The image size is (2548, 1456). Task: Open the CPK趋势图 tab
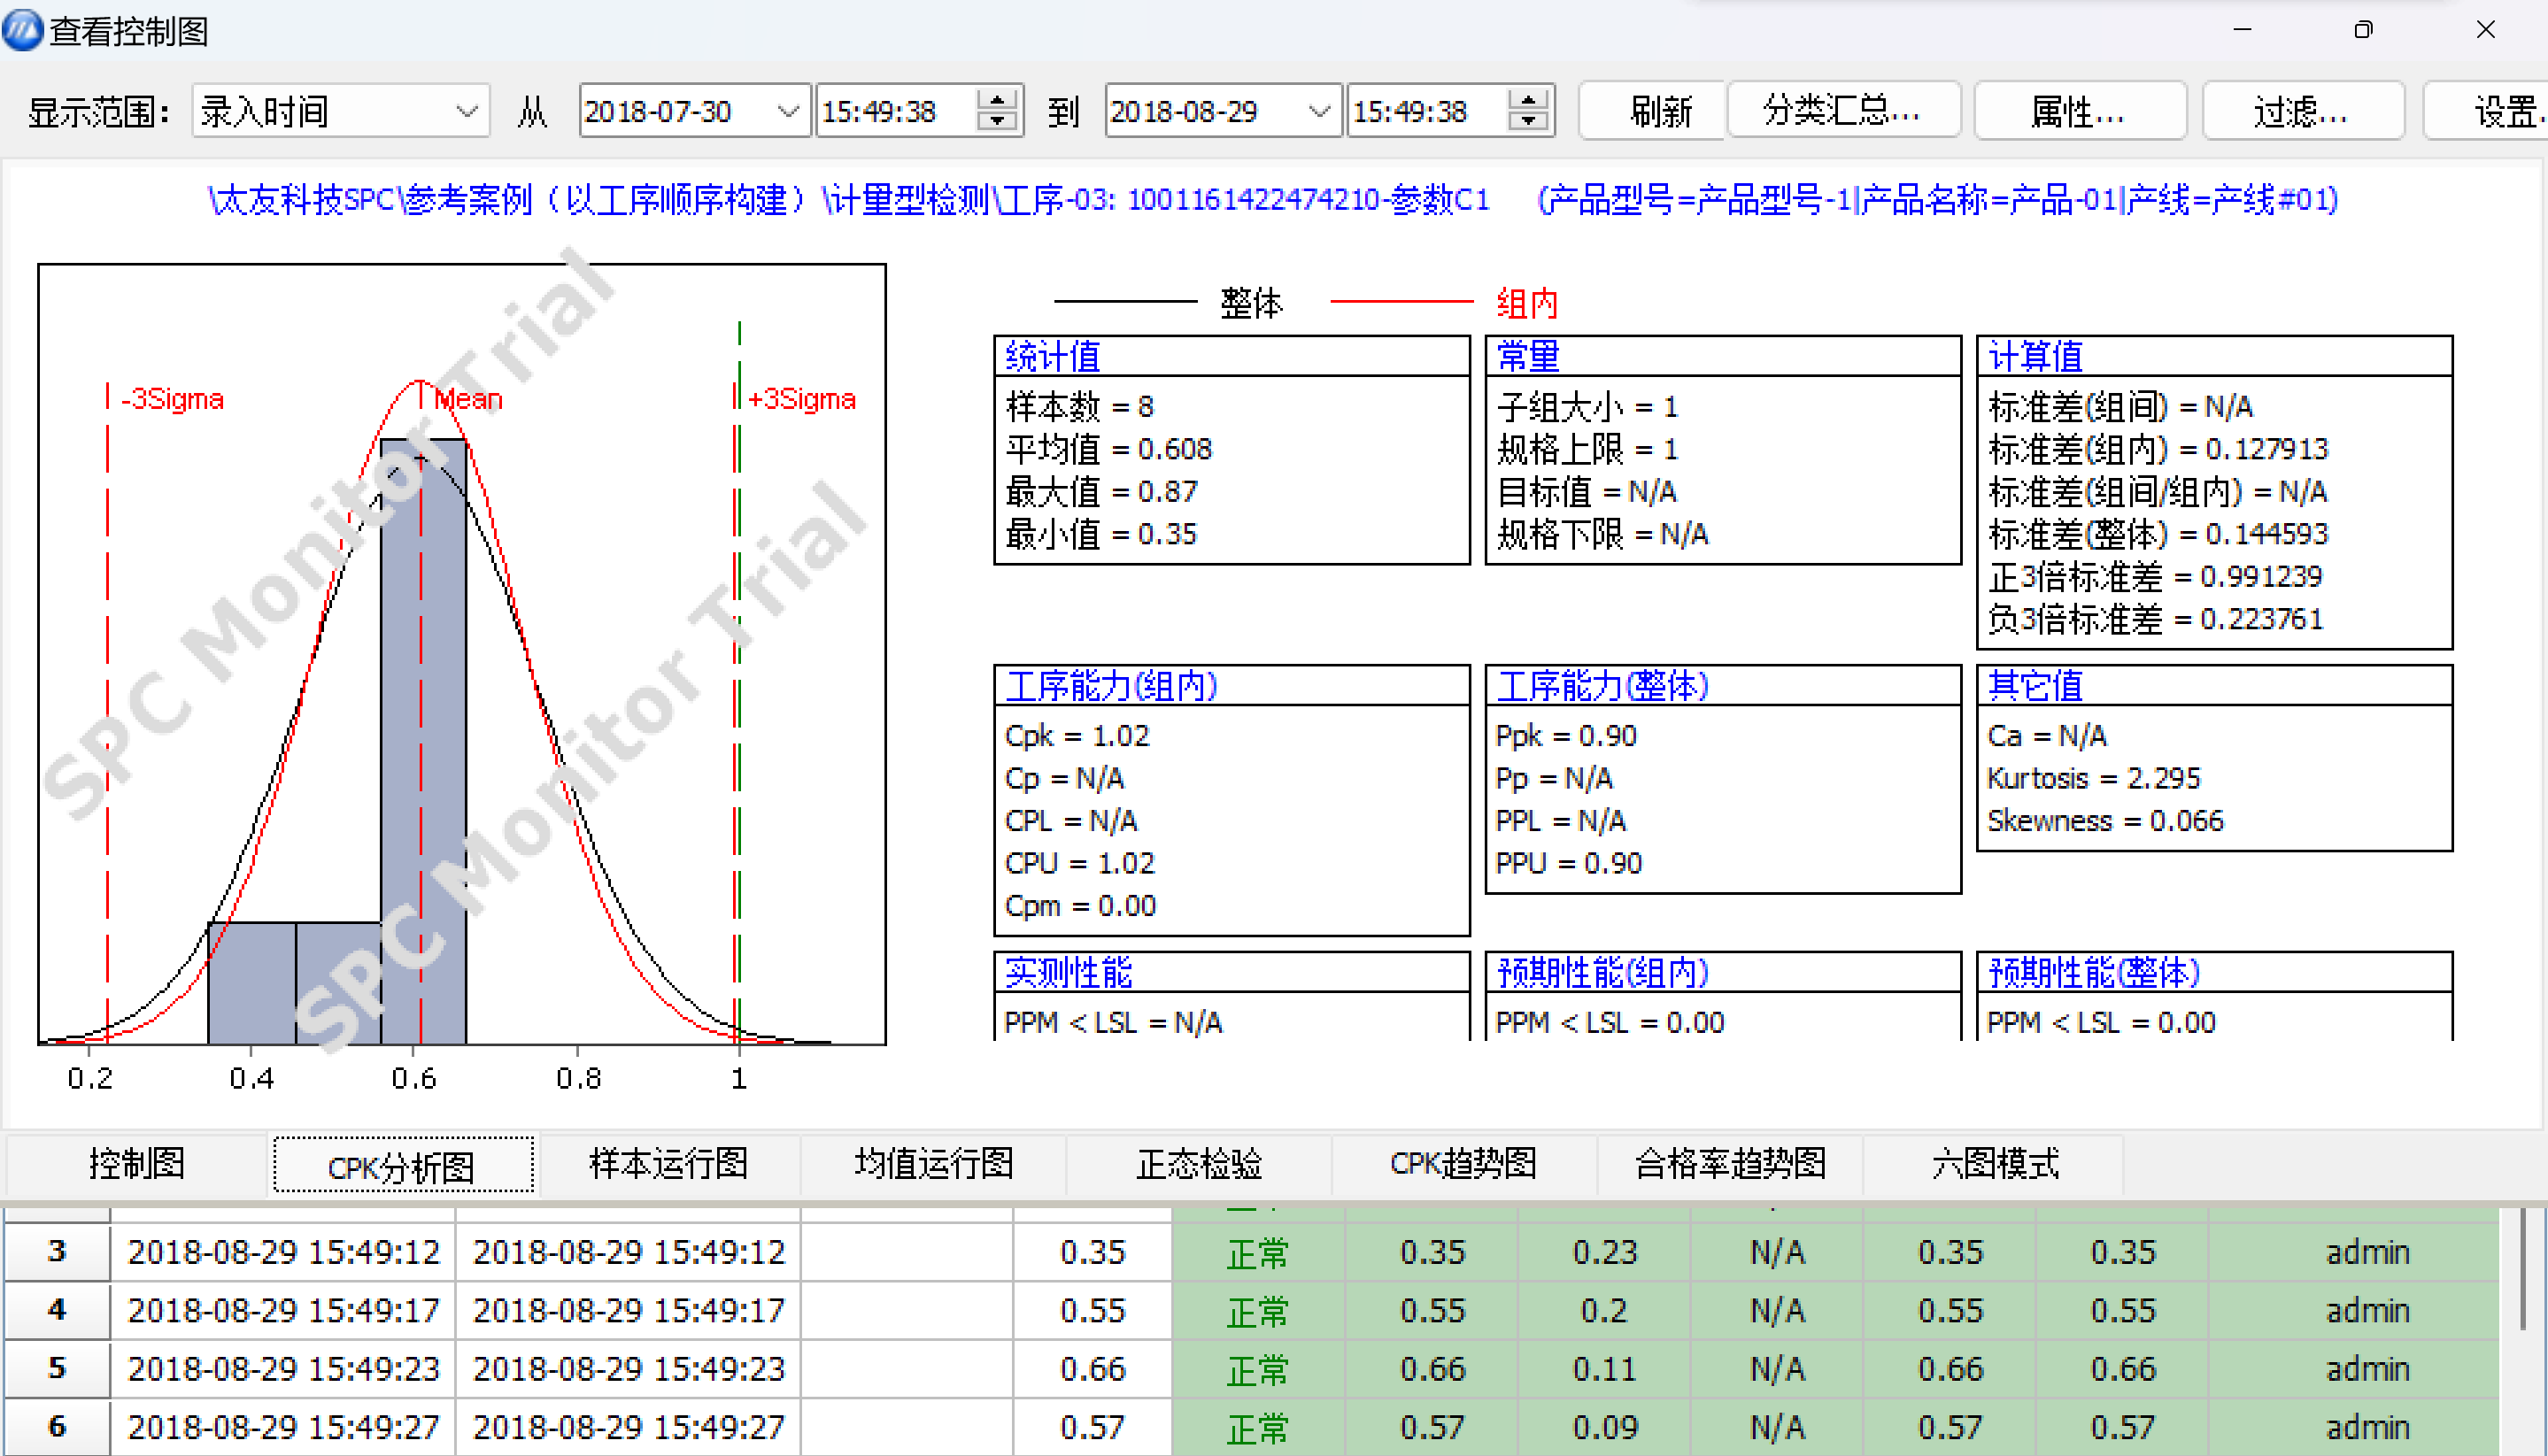(1463, 1163)
